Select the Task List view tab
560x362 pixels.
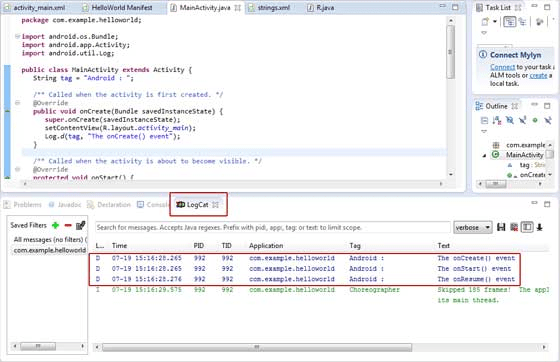click(498, 7)
